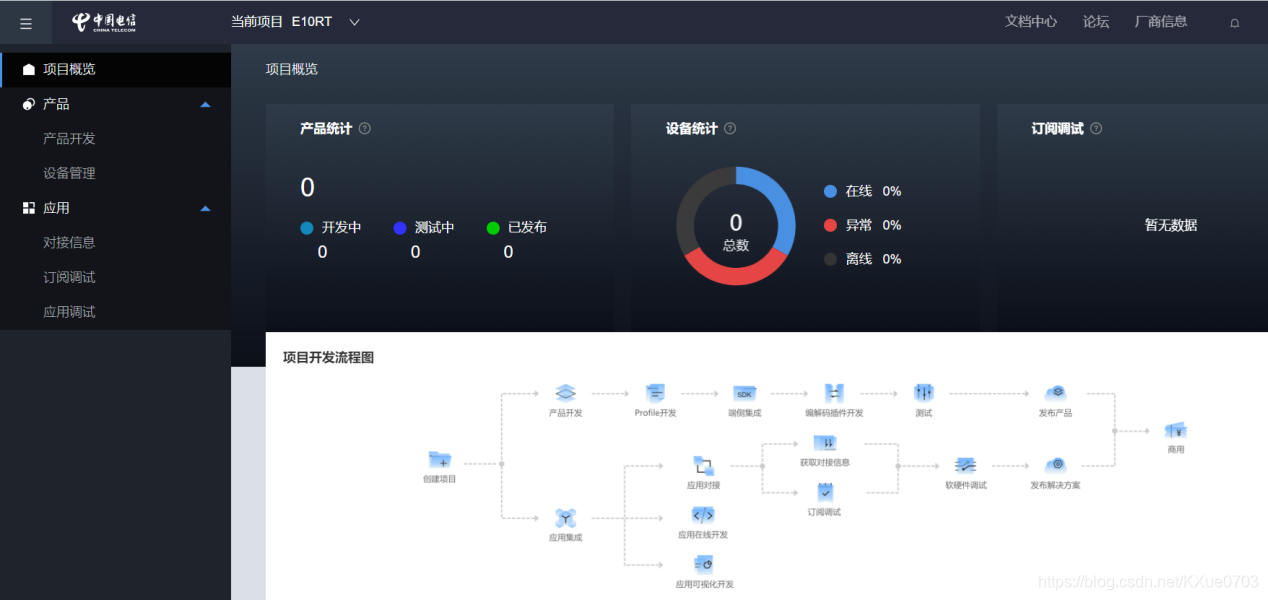Click help icon beside 设备统计

pyautogui.click(x=730, y=129)
